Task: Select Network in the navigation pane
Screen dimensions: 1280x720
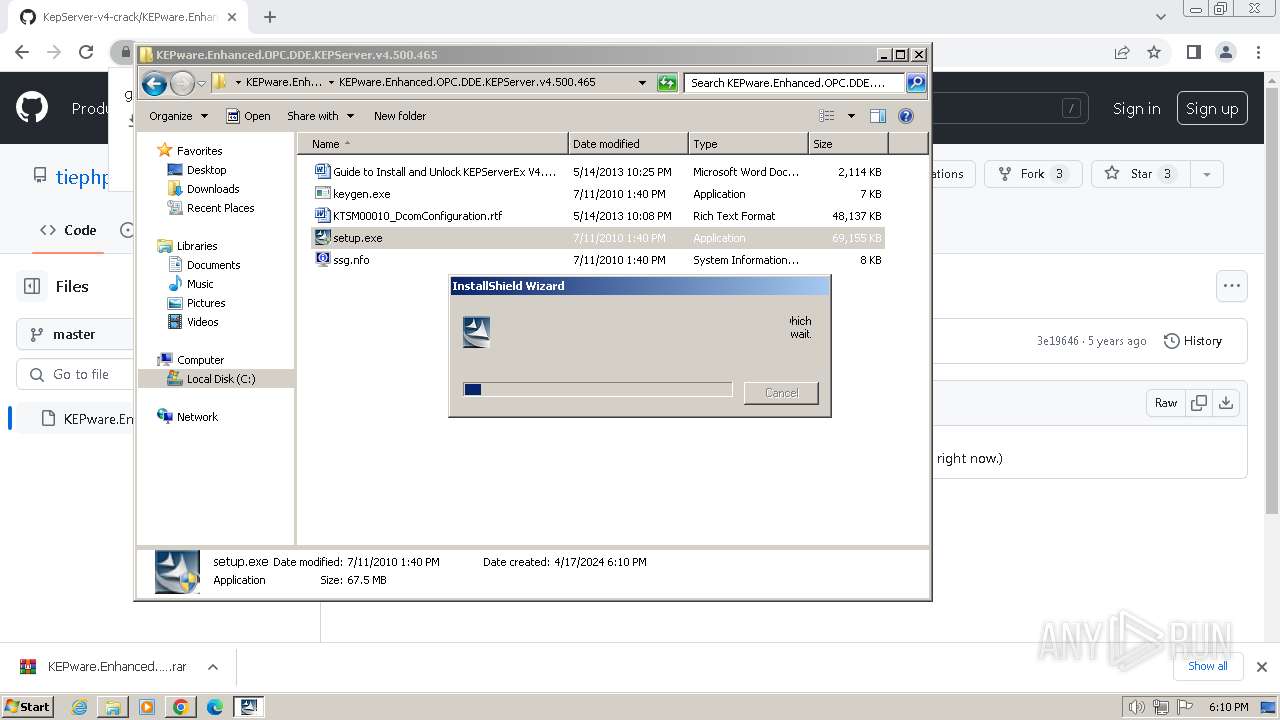Action: click(197, 417)
